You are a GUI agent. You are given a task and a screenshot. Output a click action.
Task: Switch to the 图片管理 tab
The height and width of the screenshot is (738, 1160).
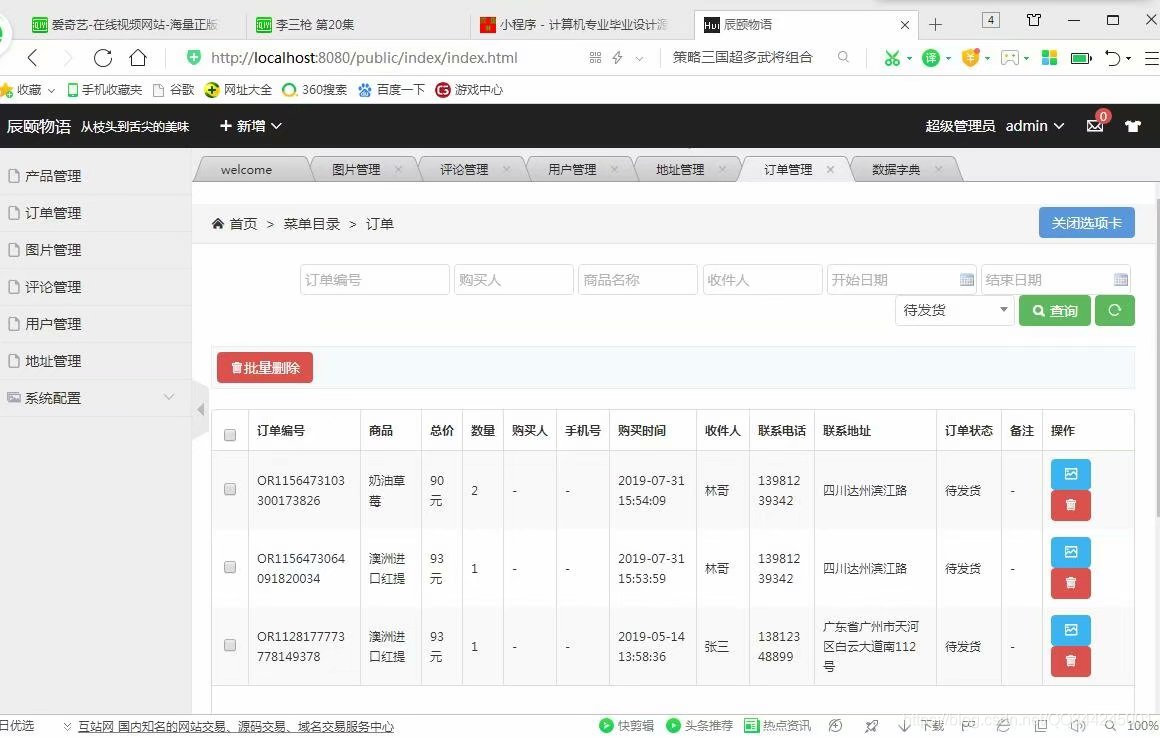click(x=356, y=169)
